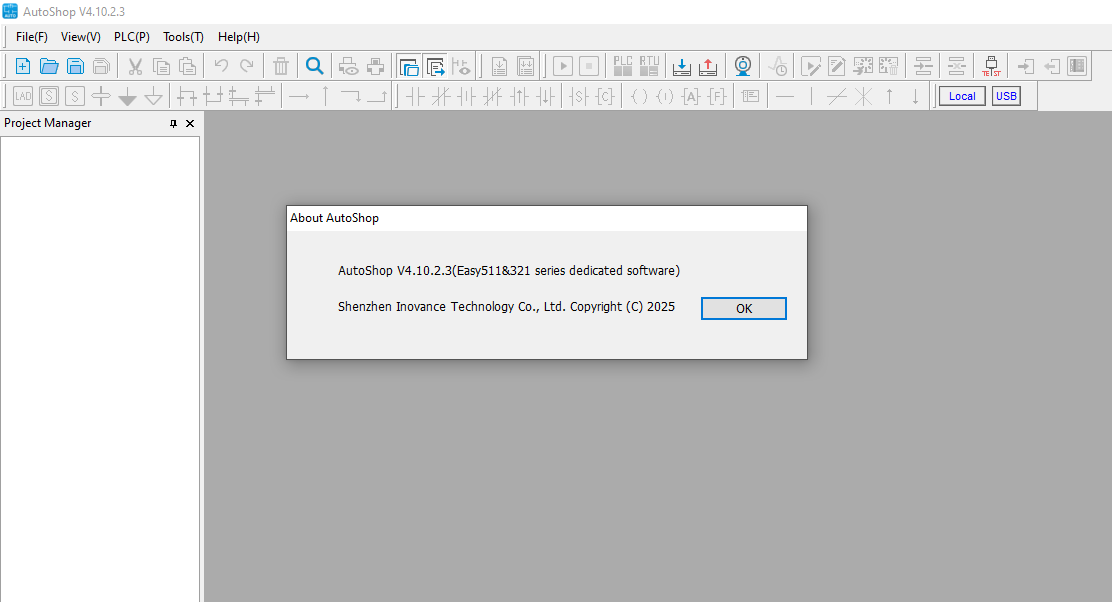
Task: Click the Upload from PLC red arrow icon
Action: tap(708, 67)
